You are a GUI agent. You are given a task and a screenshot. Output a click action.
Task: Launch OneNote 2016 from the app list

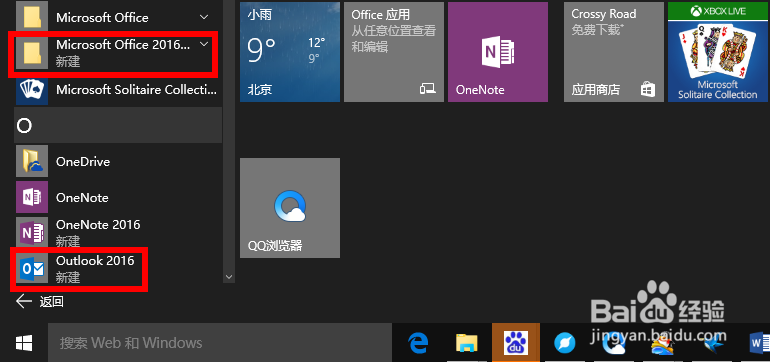[118, 232]
